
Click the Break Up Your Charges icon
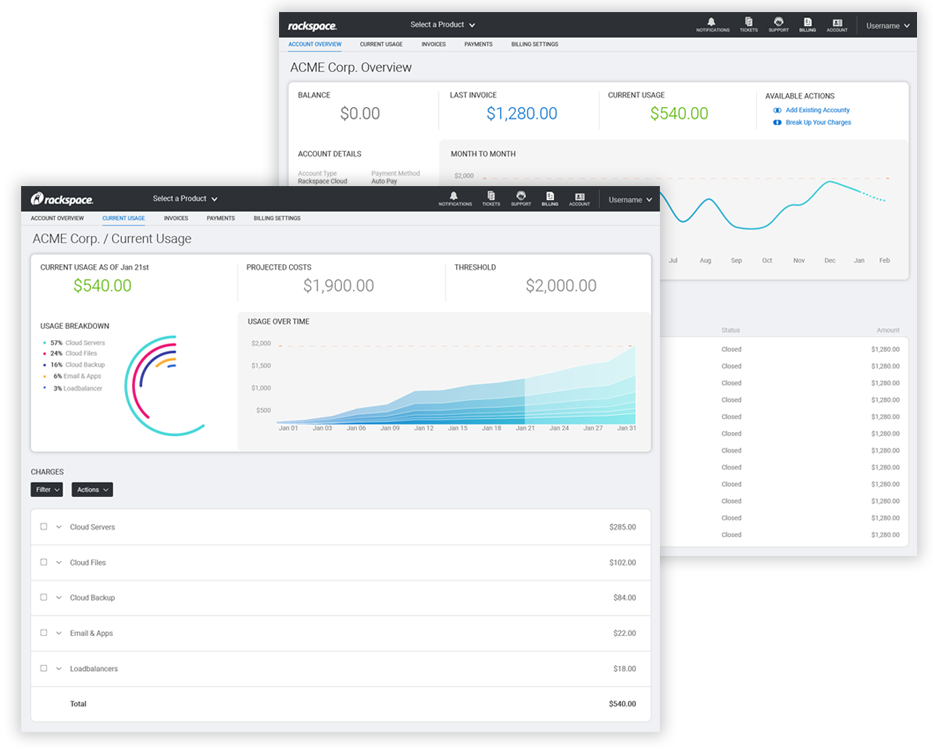click(777, 123)
